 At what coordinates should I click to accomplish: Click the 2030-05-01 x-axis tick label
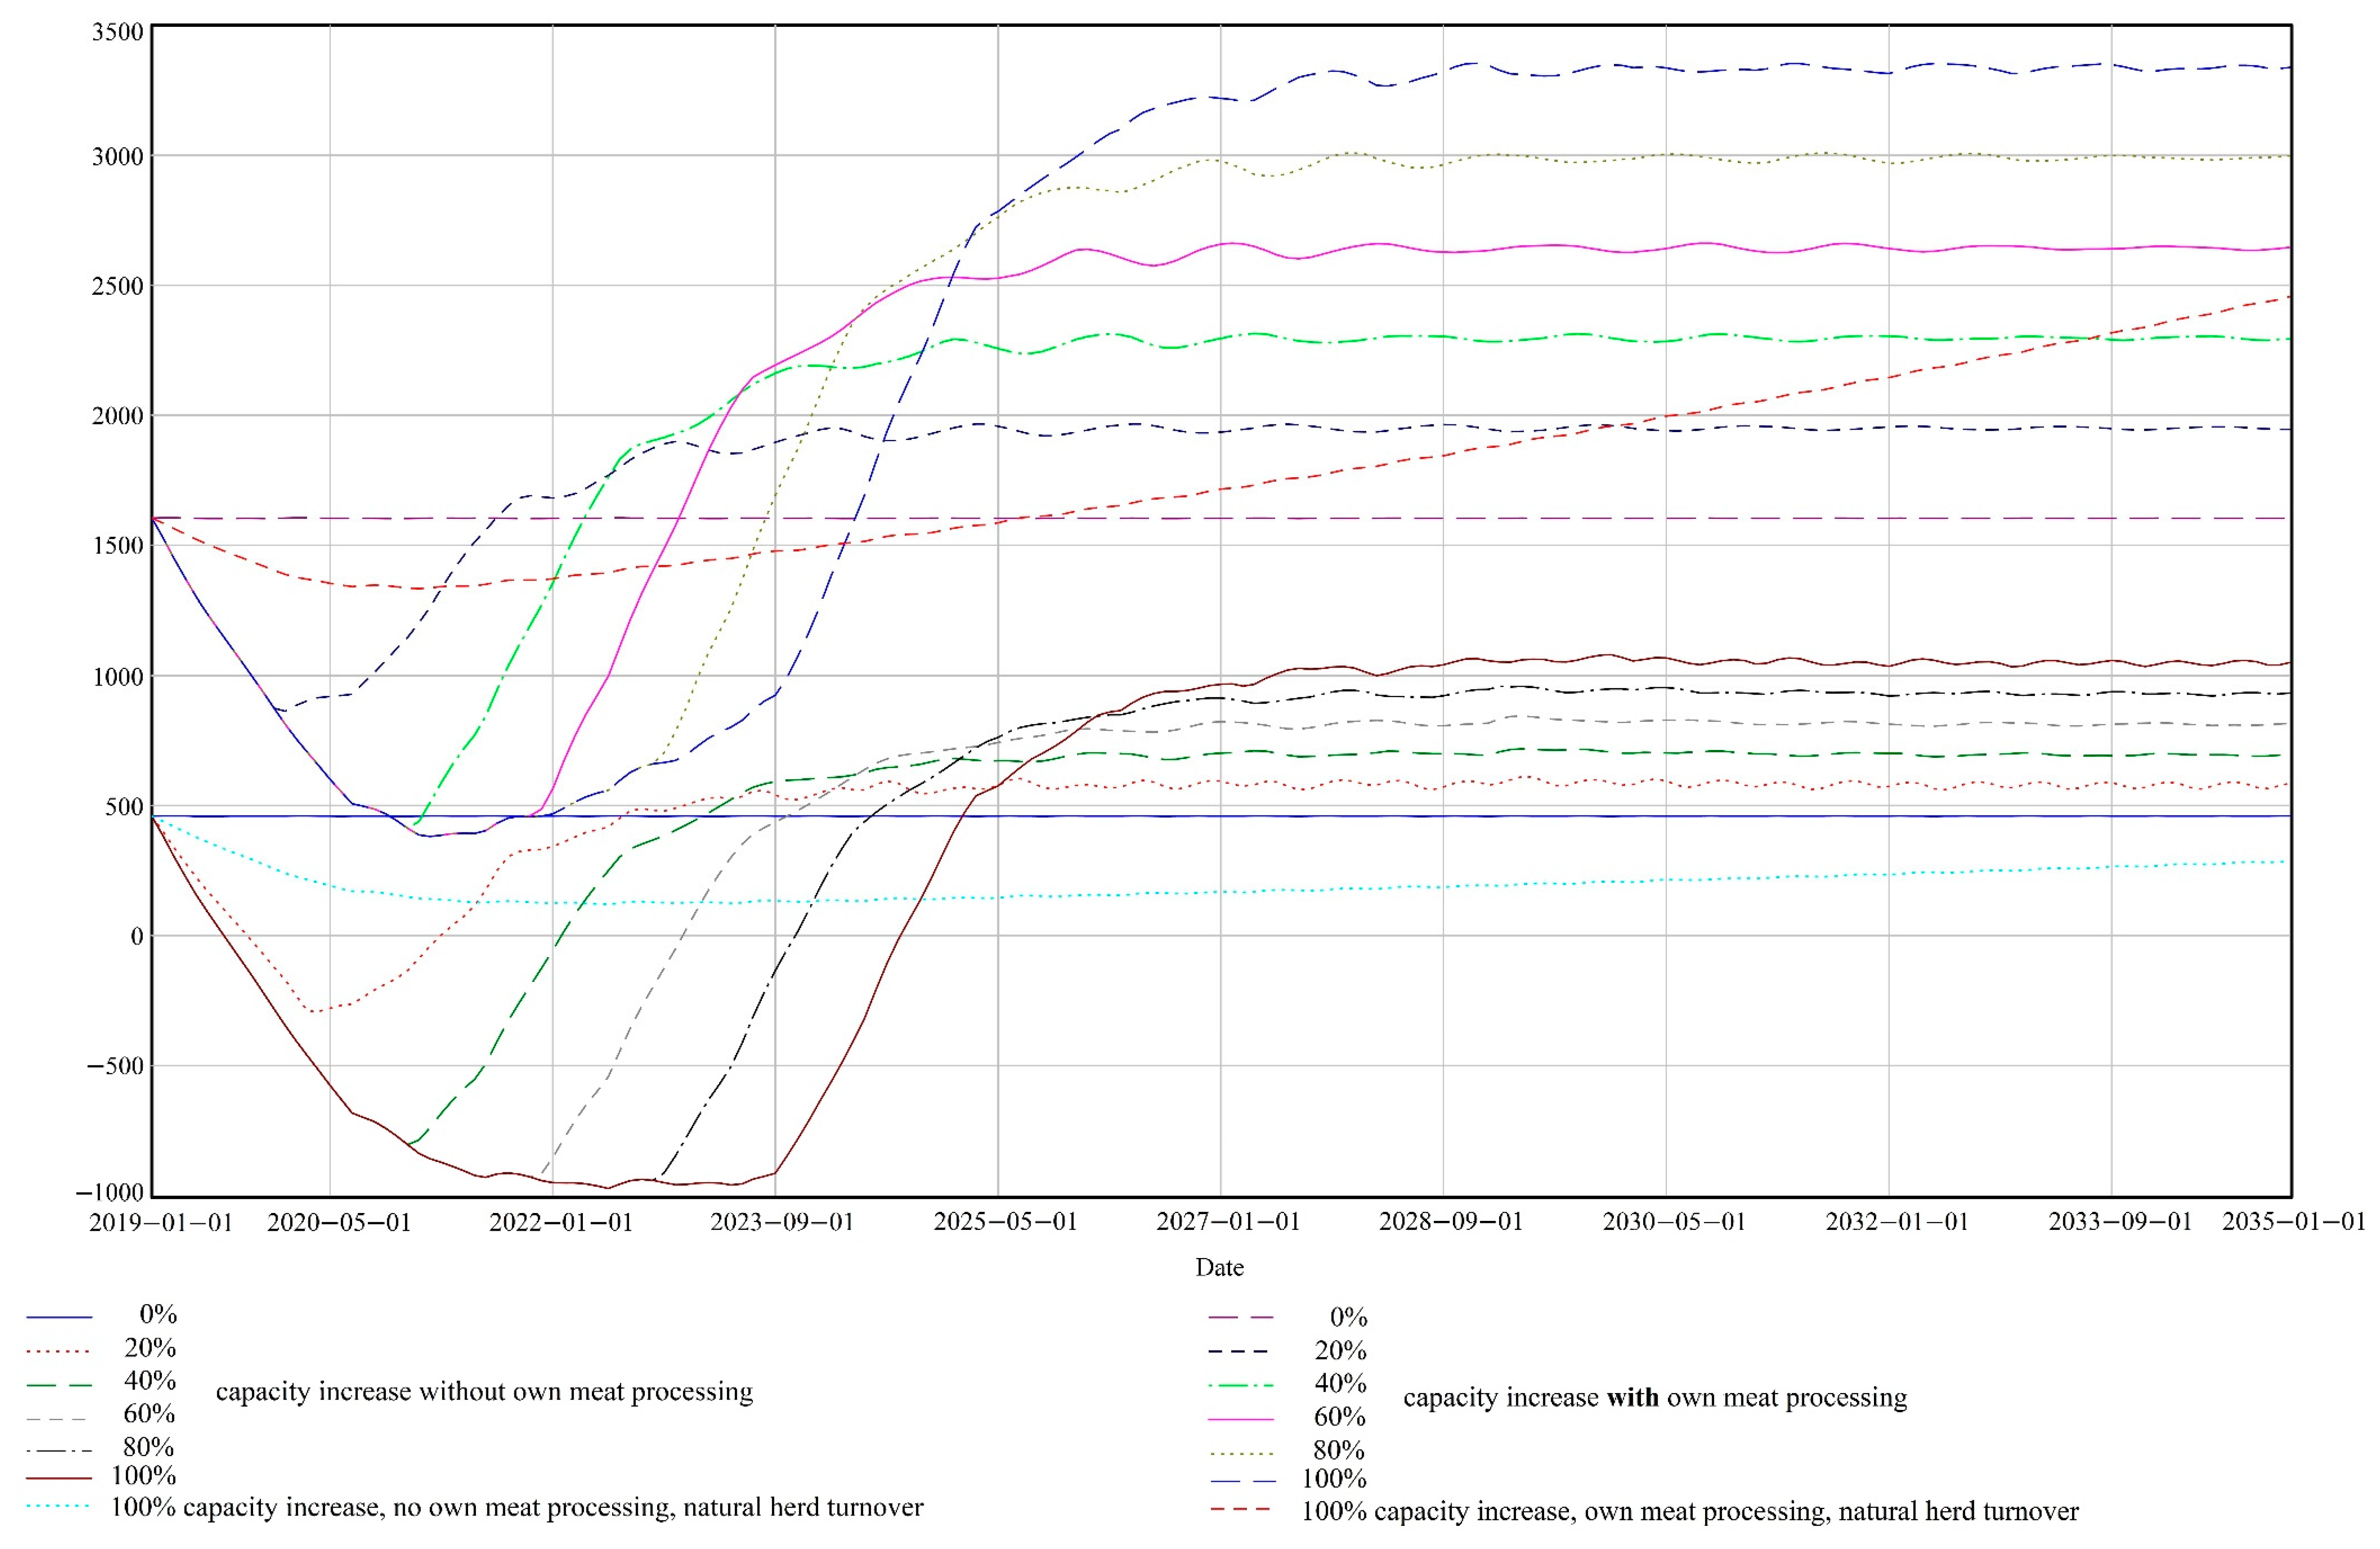coord(1674,1222)
